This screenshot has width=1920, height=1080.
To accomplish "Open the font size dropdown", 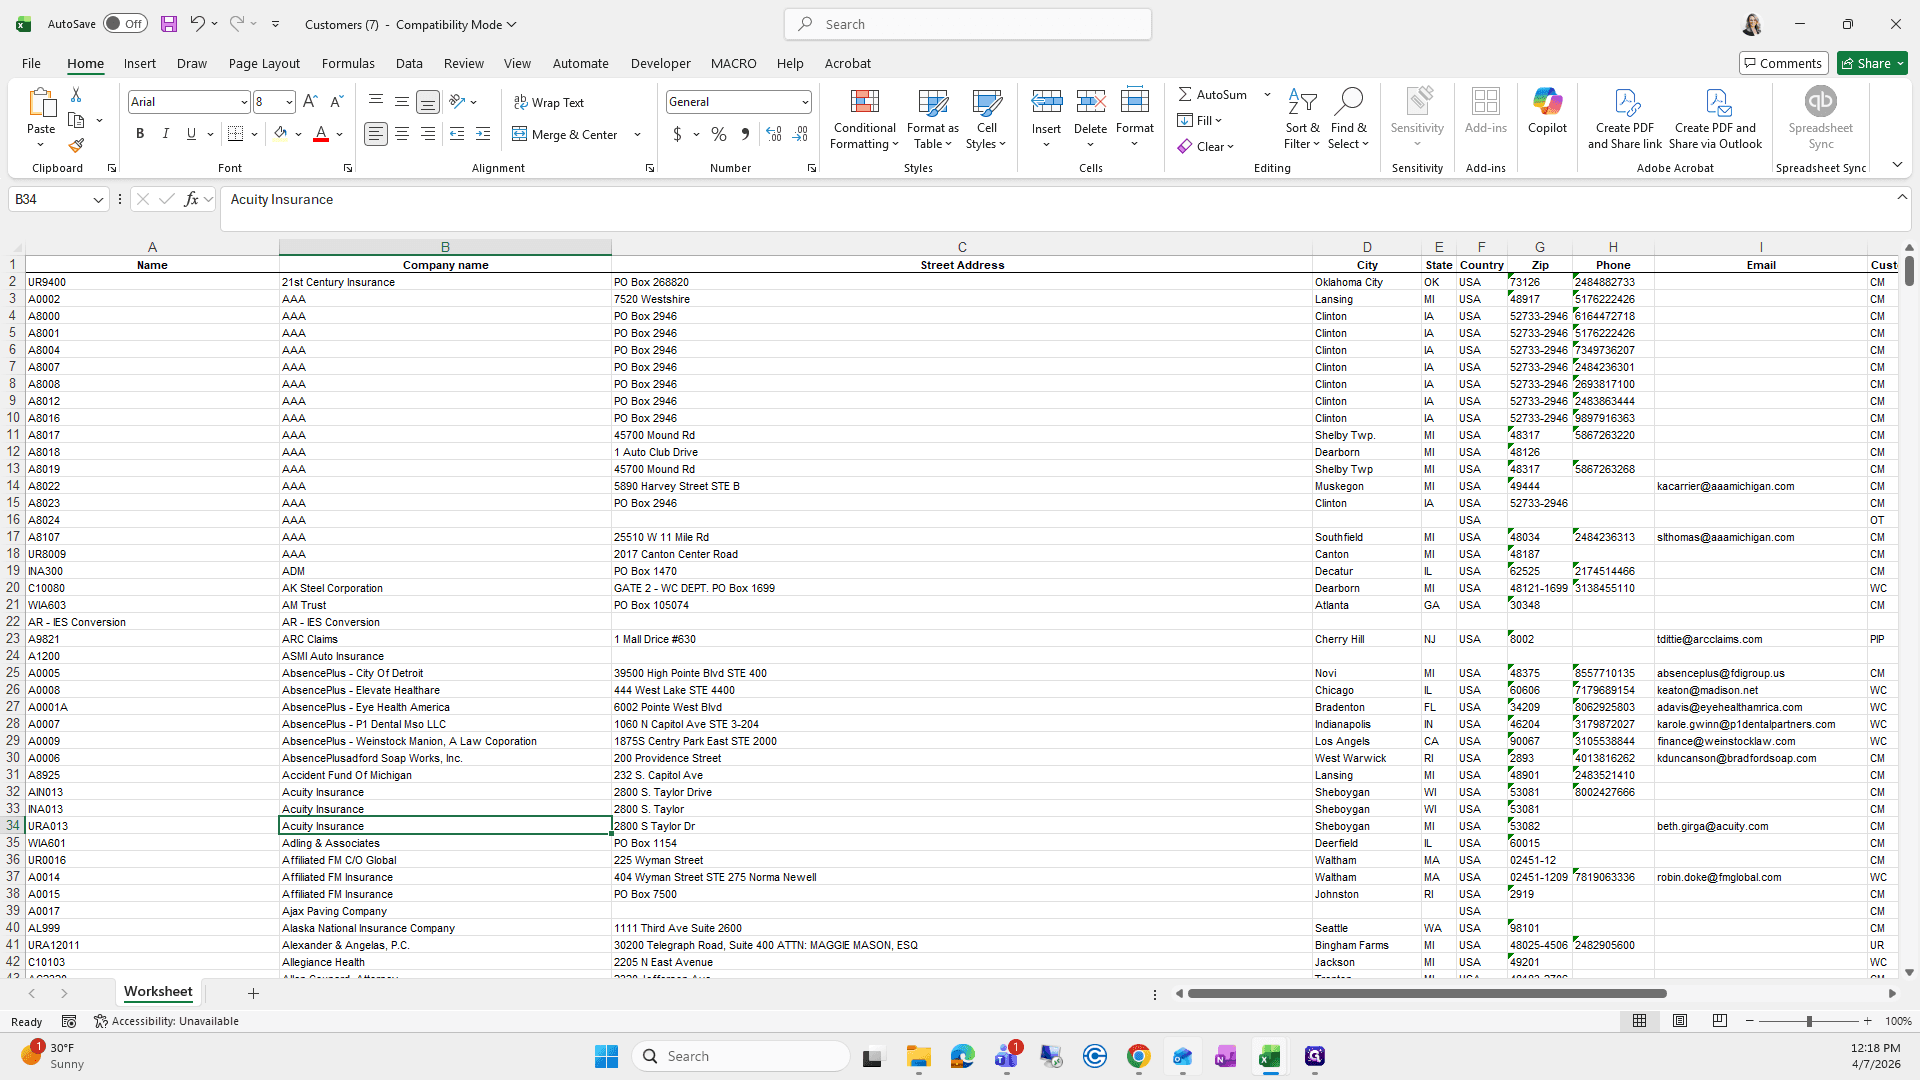I will [289, 102].
